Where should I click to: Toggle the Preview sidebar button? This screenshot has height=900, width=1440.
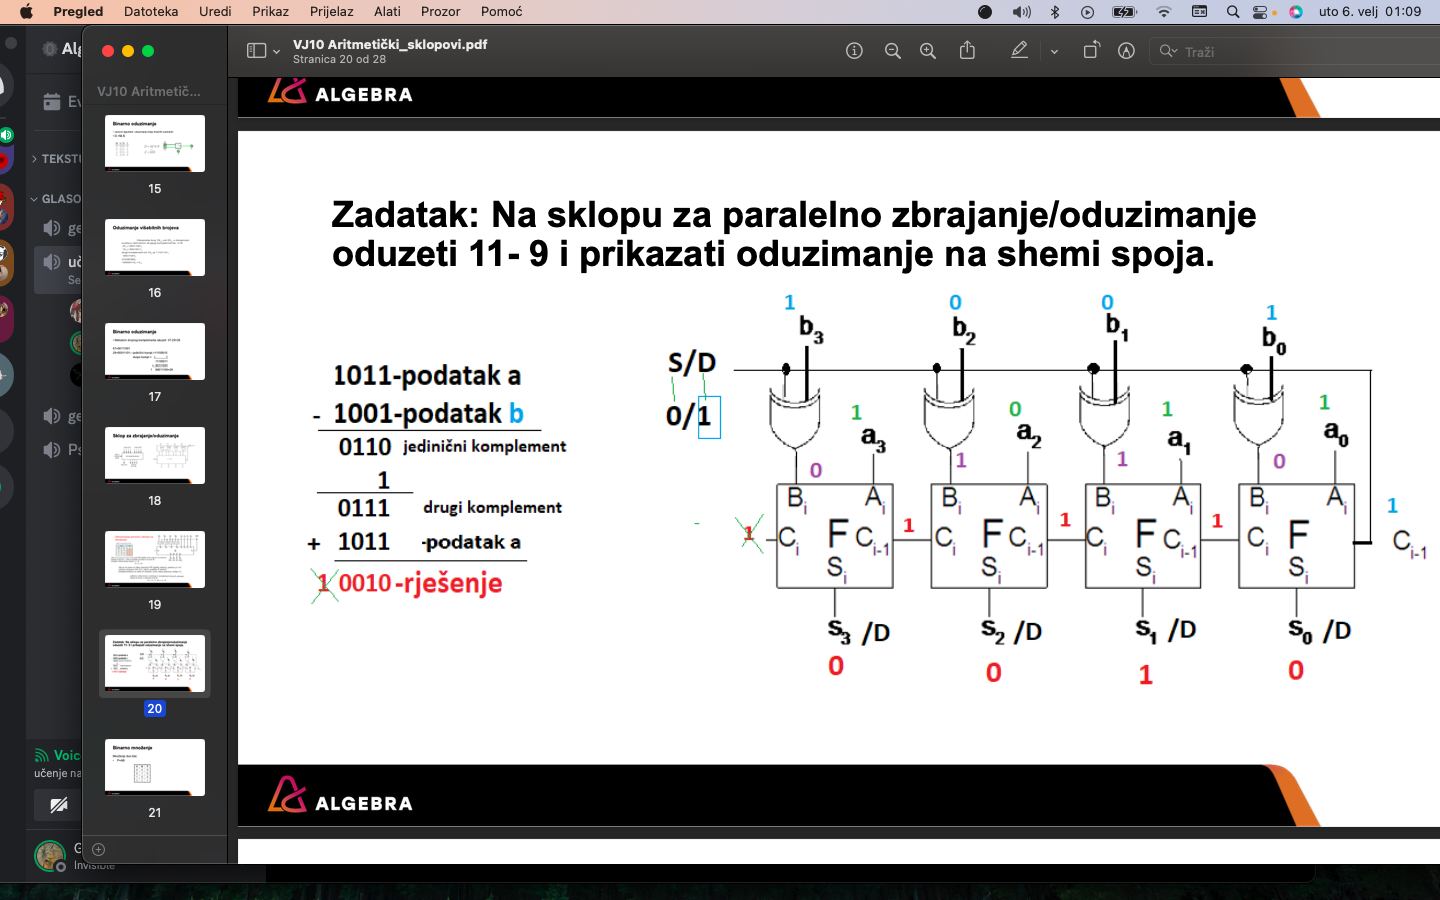coord(257,51)
